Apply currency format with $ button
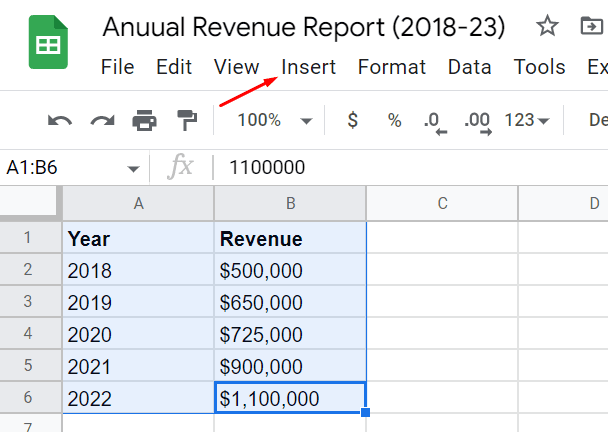The height and width of the screenshot is (432, 608). click(352, 120)
